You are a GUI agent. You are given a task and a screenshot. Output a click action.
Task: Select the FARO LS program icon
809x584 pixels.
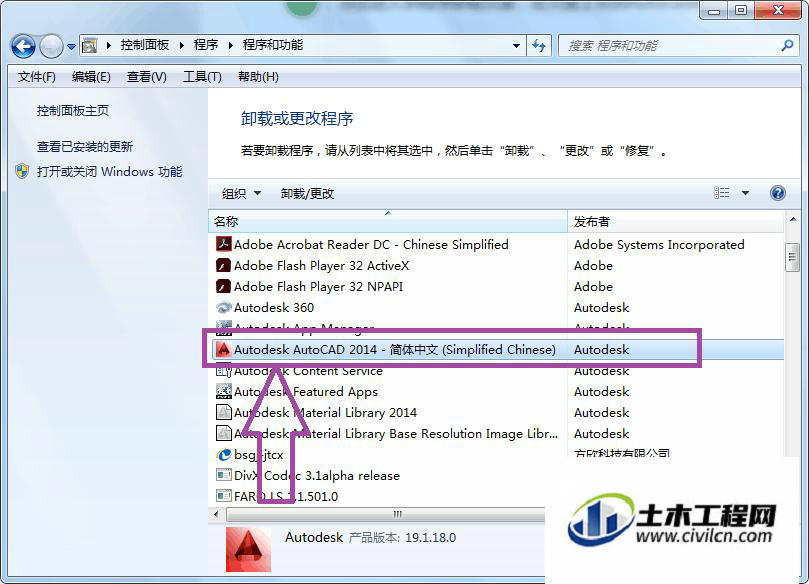[223, 496]
